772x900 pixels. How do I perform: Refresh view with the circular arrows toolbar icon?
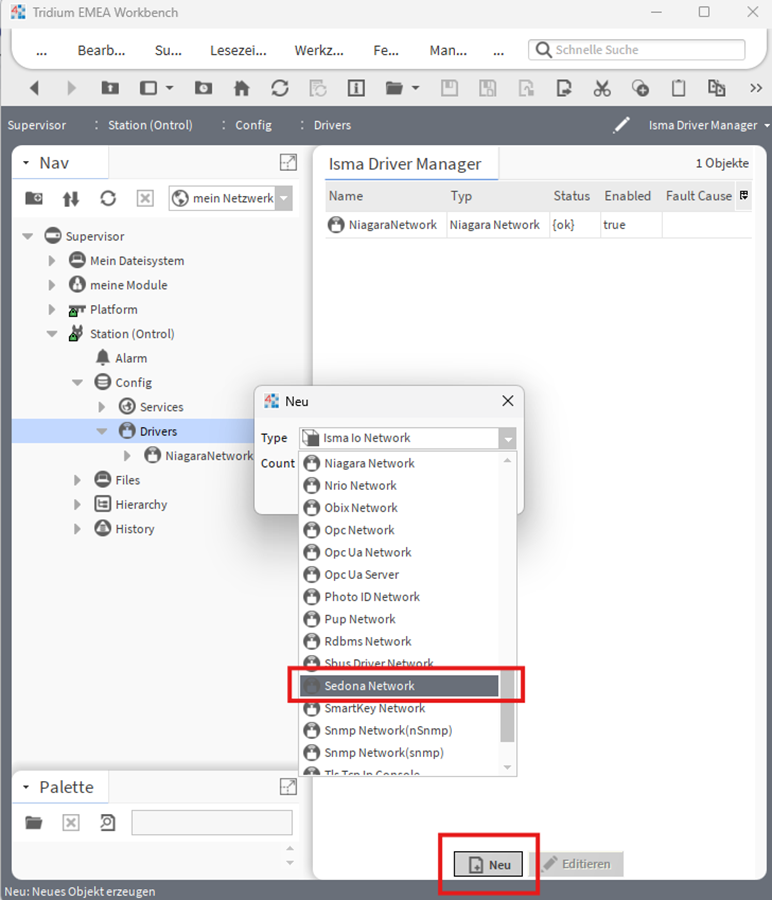(x=280, y=88)
